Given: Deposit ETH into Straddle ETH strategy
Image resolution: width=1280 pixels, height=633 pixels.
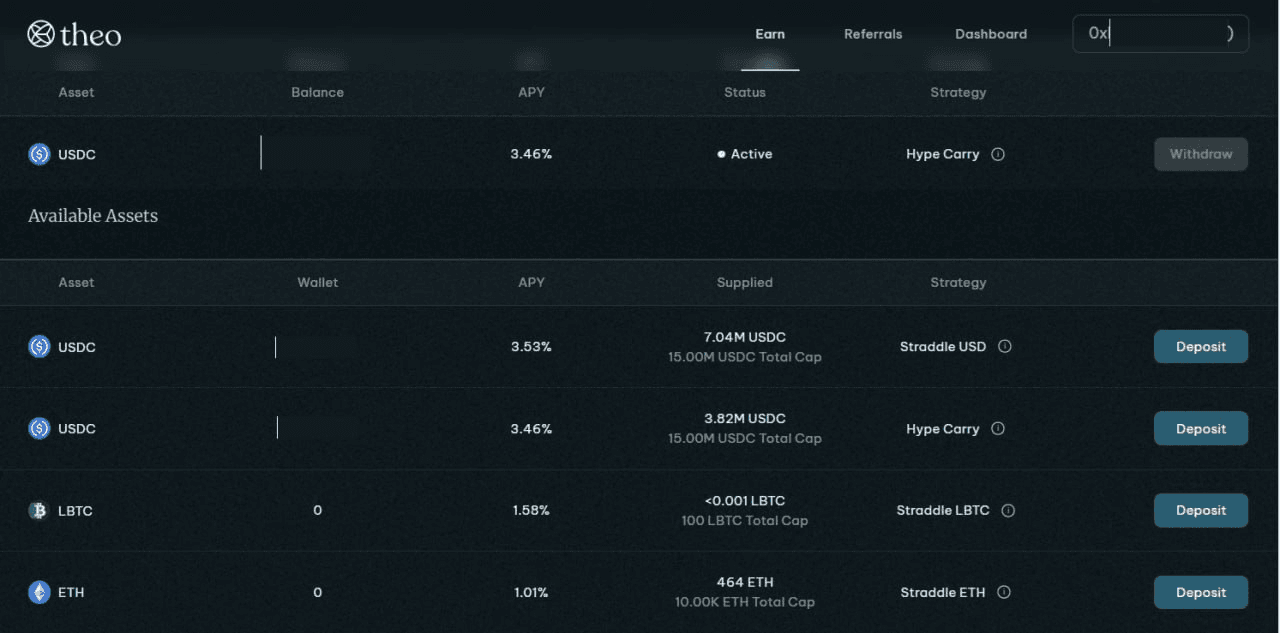Looking at the screenshot, I should tap(1201, 592).
